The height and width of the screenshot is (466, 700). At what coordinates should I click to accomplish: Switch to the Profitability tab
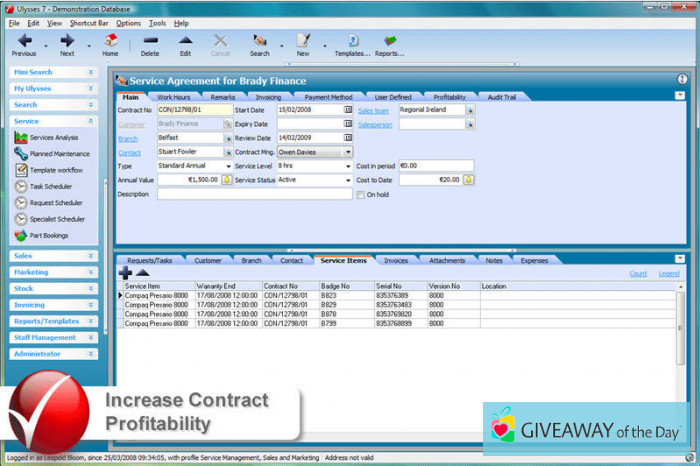pos(449,97)
